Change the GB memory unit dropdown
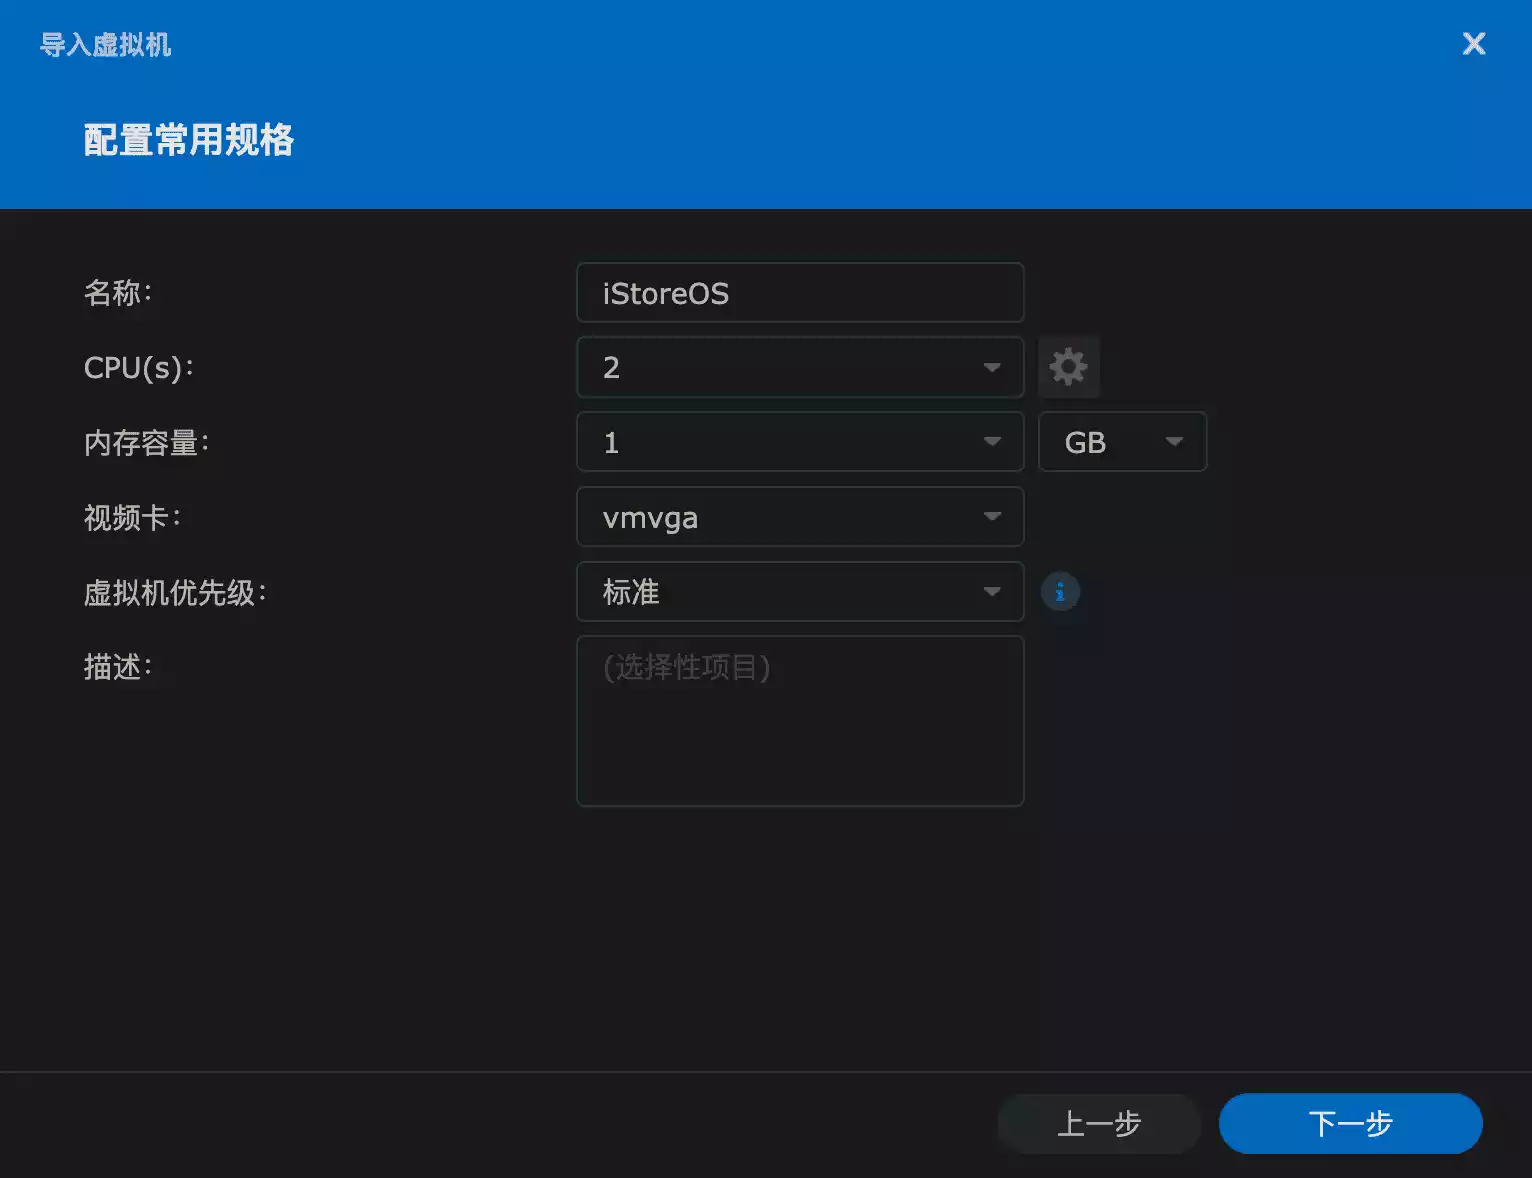This screenshot has width=1532, height=1178. click(1122, 442)
